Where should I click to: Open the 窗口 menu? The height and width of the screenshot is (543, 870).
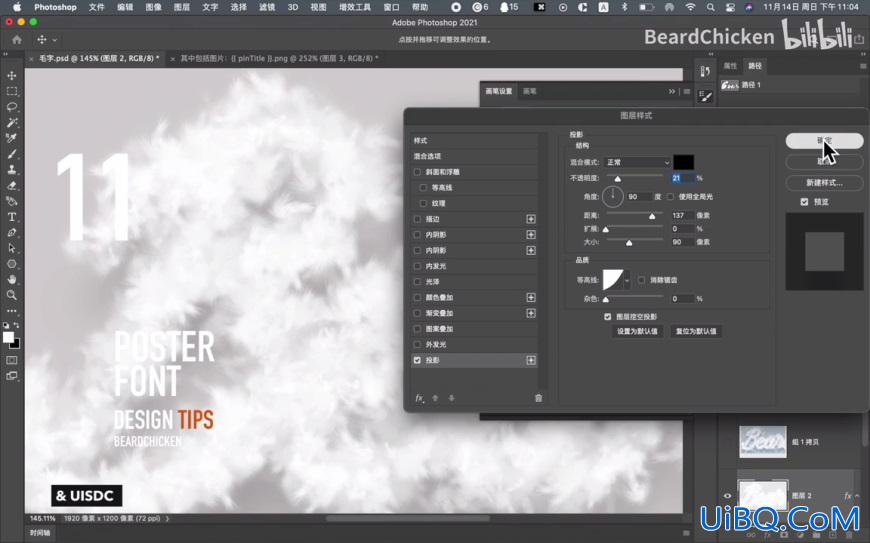coord(391,7)
